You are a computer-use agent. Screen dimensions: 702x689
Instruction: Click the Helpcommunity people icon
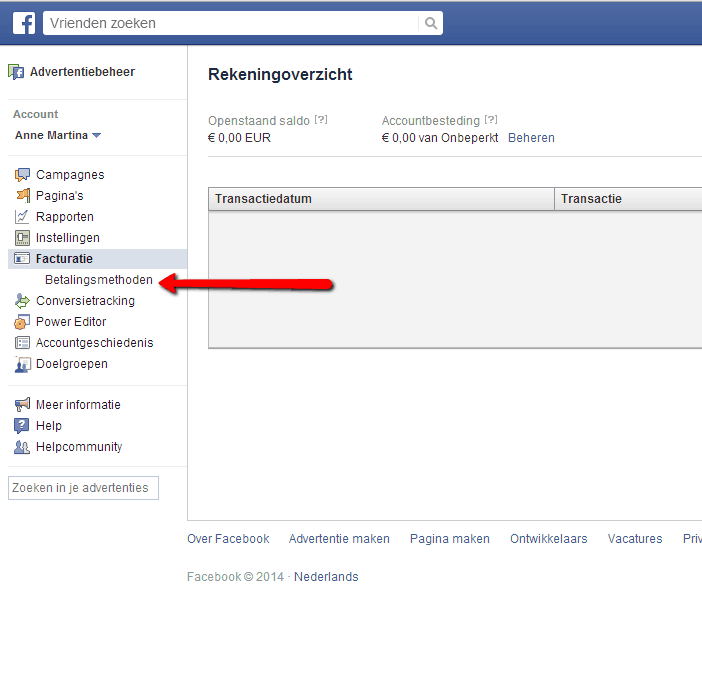(22, 447)
